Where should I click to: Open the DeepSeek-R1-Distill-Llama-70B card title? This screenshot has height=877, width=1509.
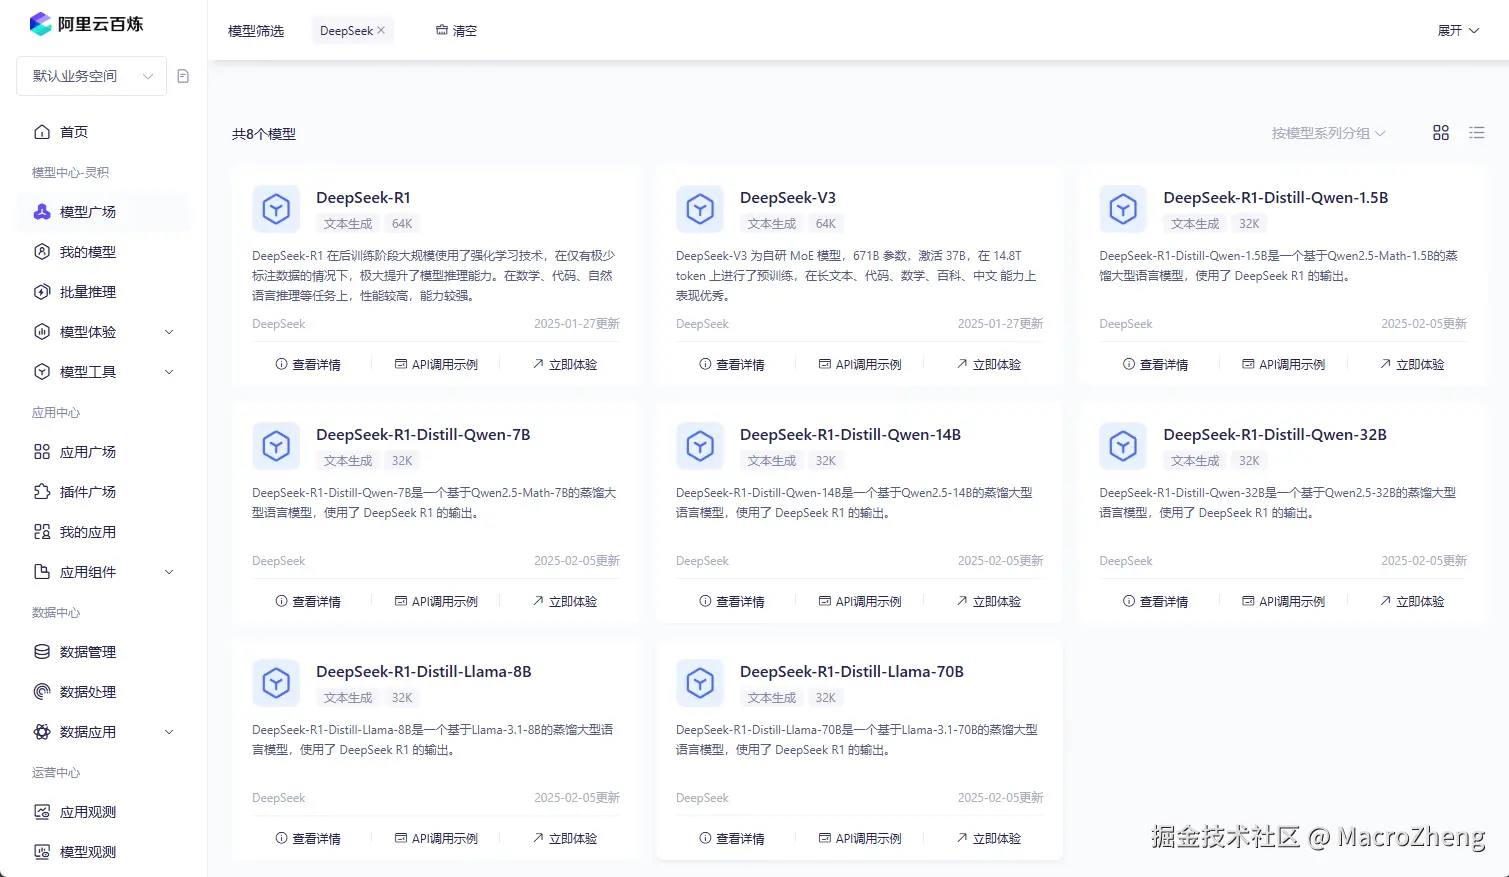[852, 672]
